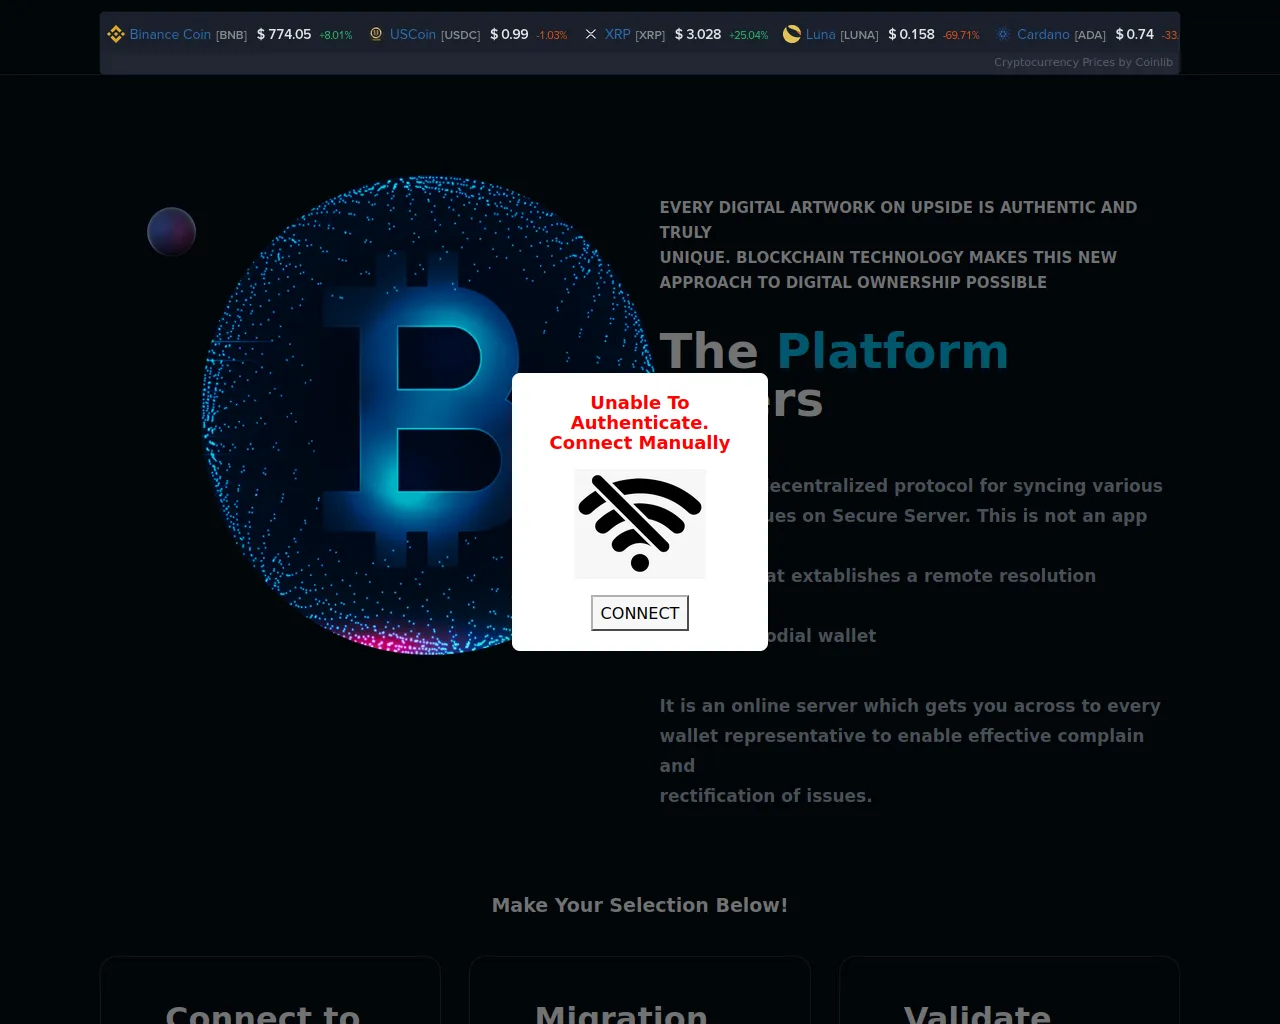
Task: Click 'The Platform' heading
Action: point(834,351)
